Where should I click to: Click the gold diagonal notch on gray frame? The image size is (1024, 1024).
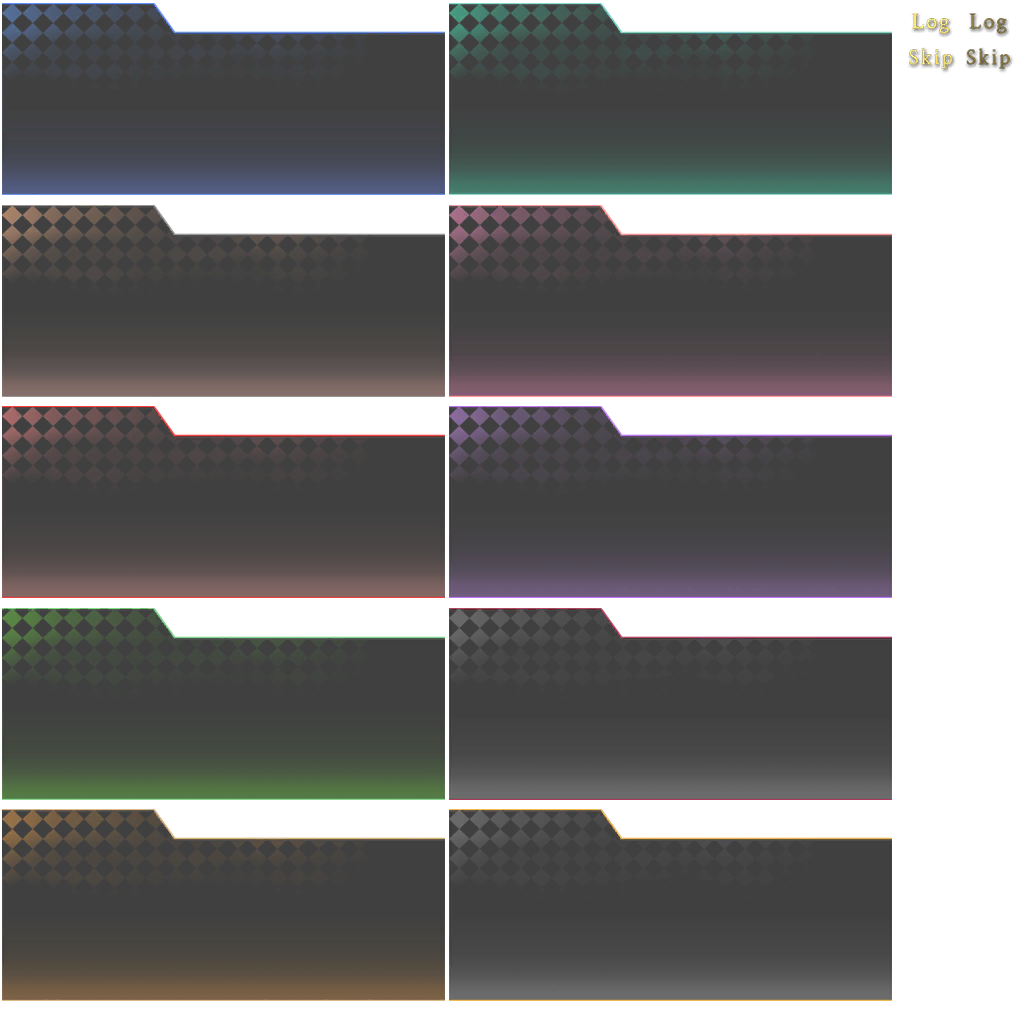(x=615, y=822)
